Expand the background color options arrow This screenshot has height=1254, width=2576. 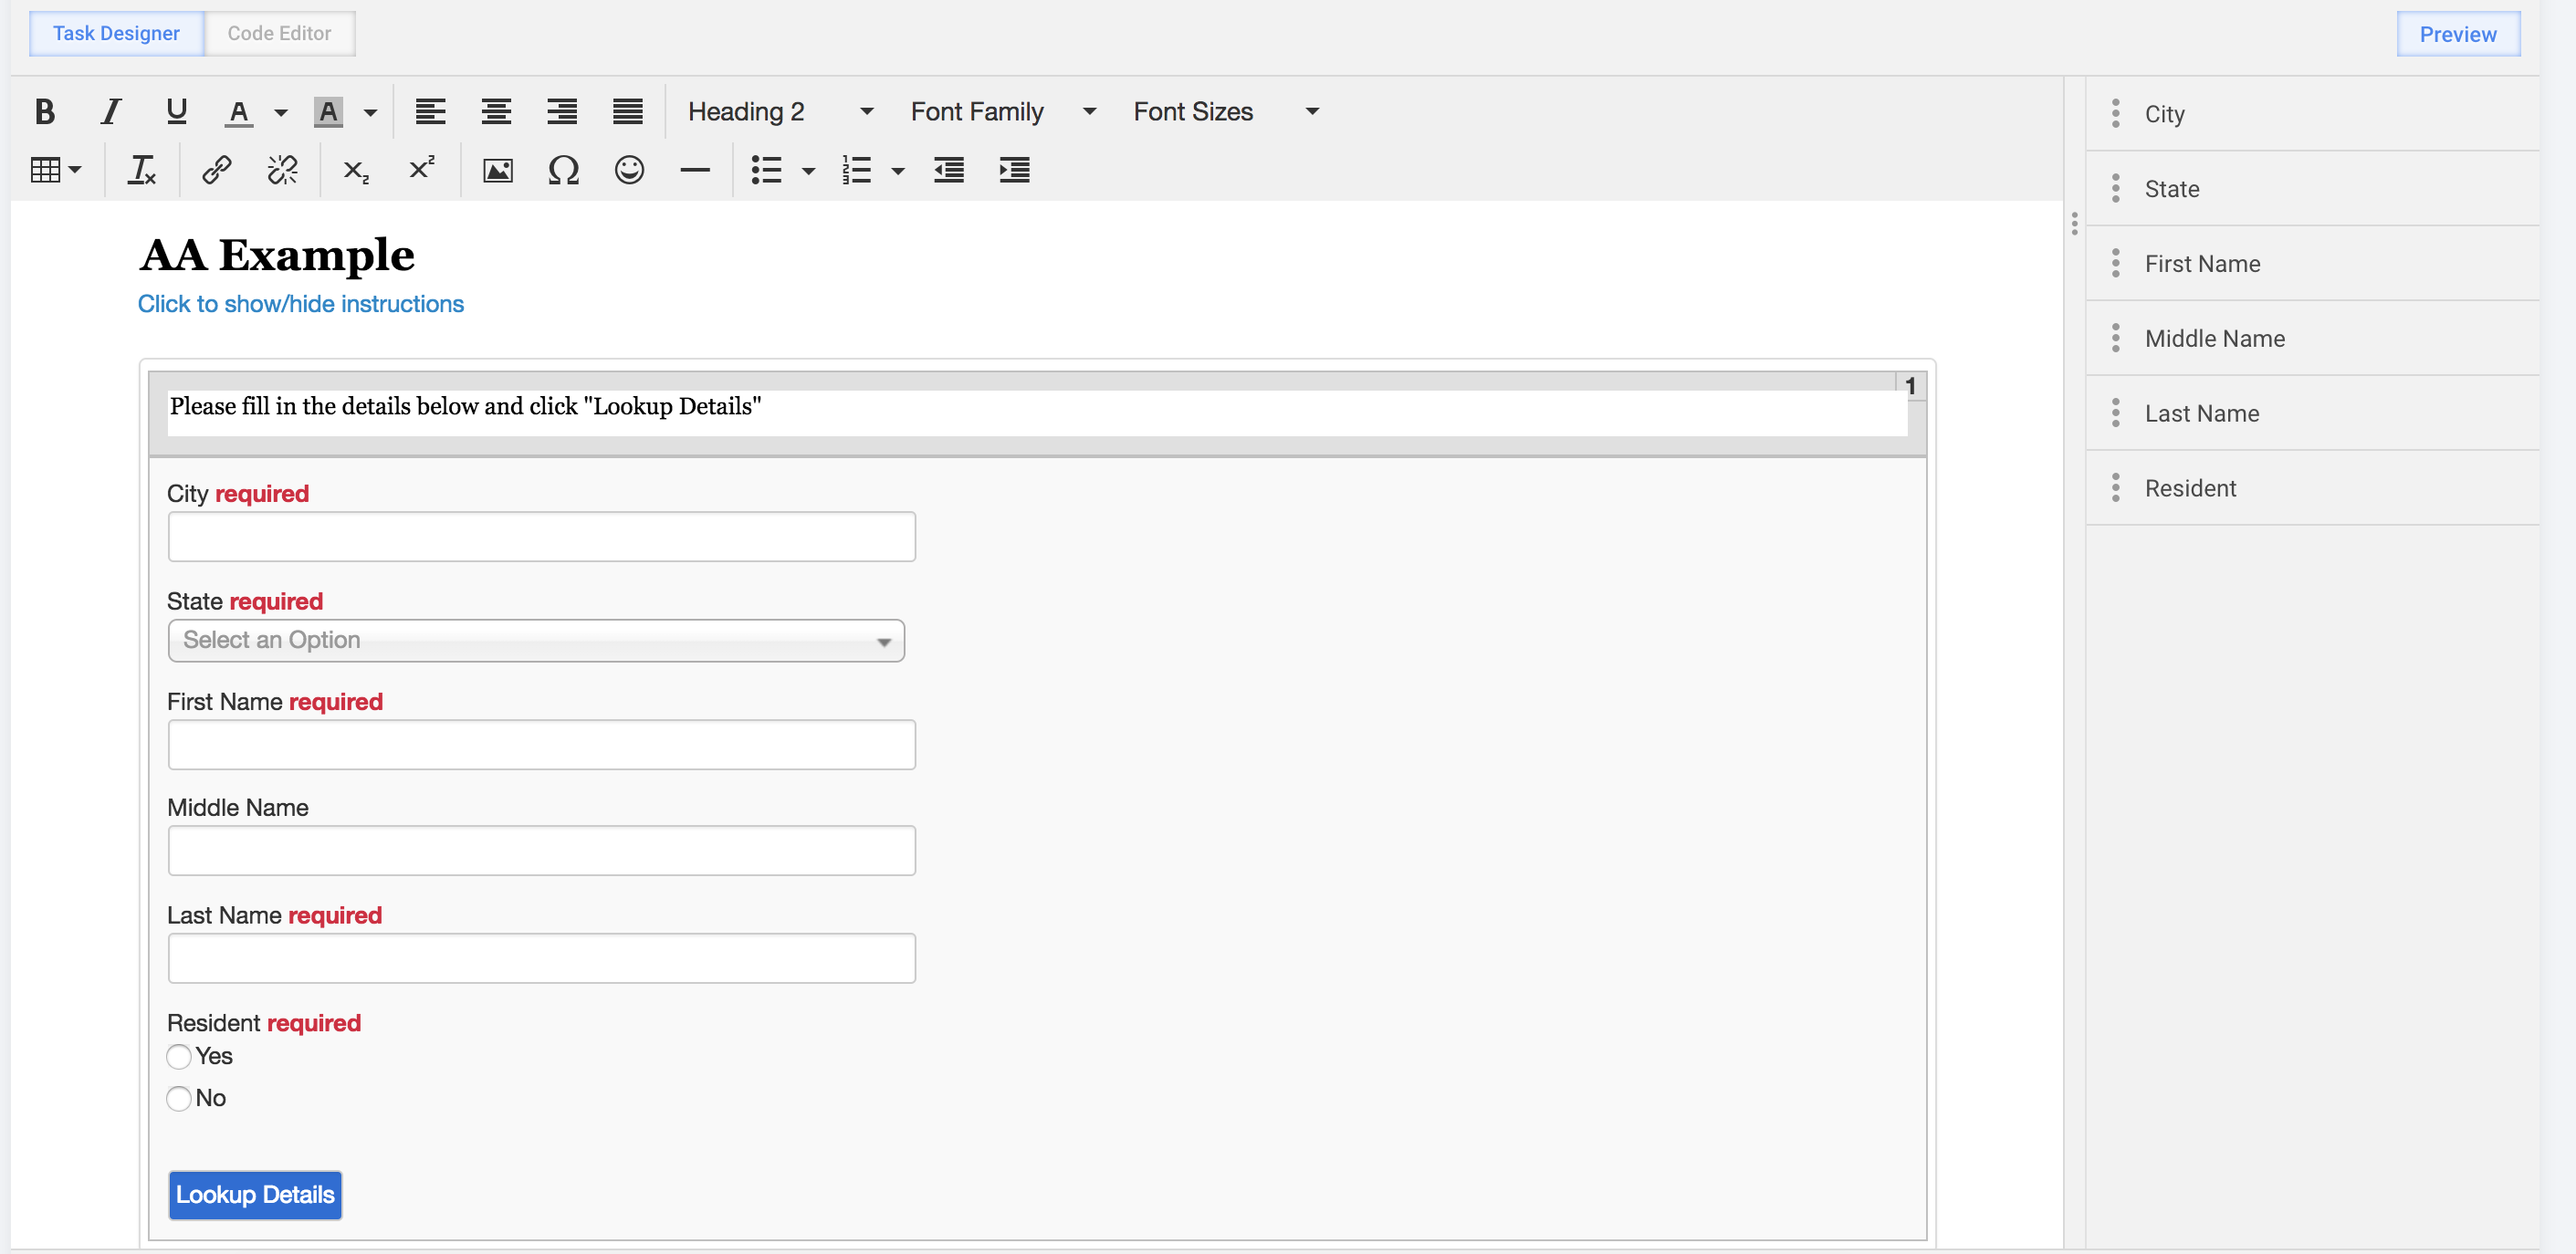pyautogui.click(x=371, y=112)
